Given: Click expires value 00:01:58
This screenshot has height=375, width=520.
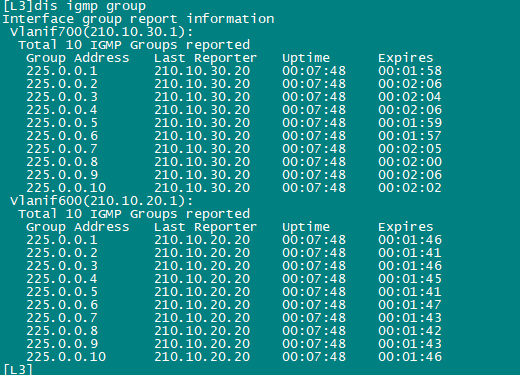Looking at the screenshot, I should click(x=410, y=71).
